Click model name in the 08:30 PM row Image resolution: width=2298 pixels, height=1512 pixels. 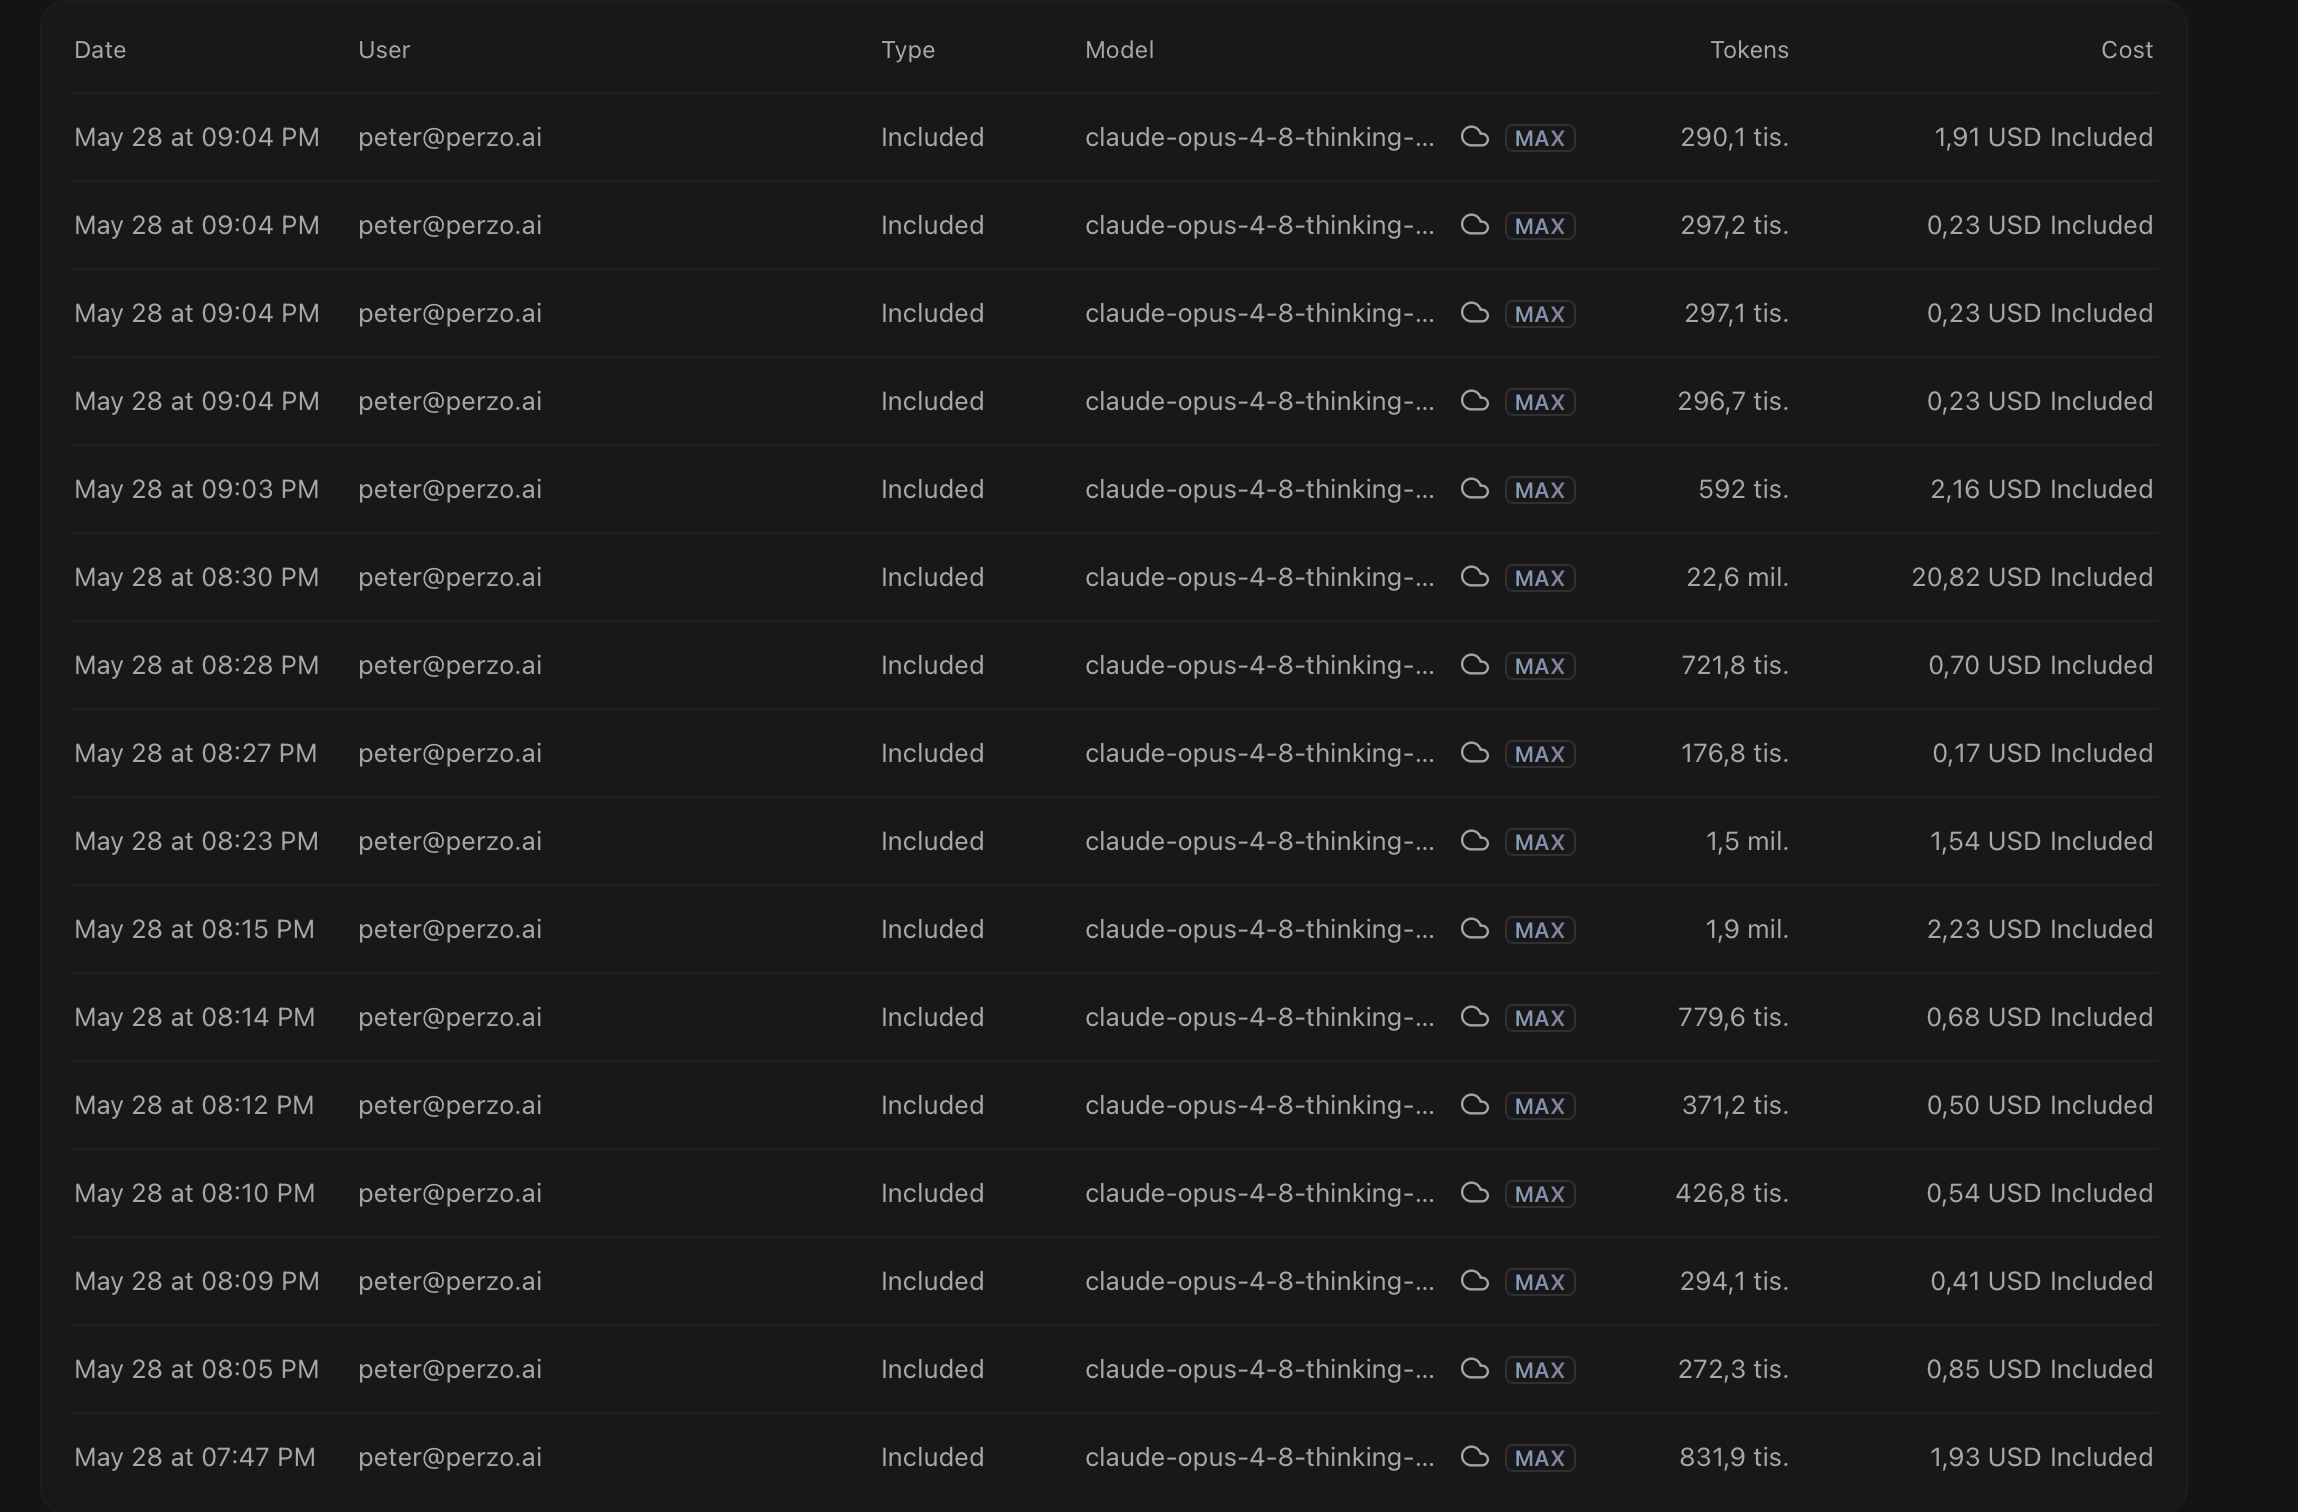tap(1260, 577)
